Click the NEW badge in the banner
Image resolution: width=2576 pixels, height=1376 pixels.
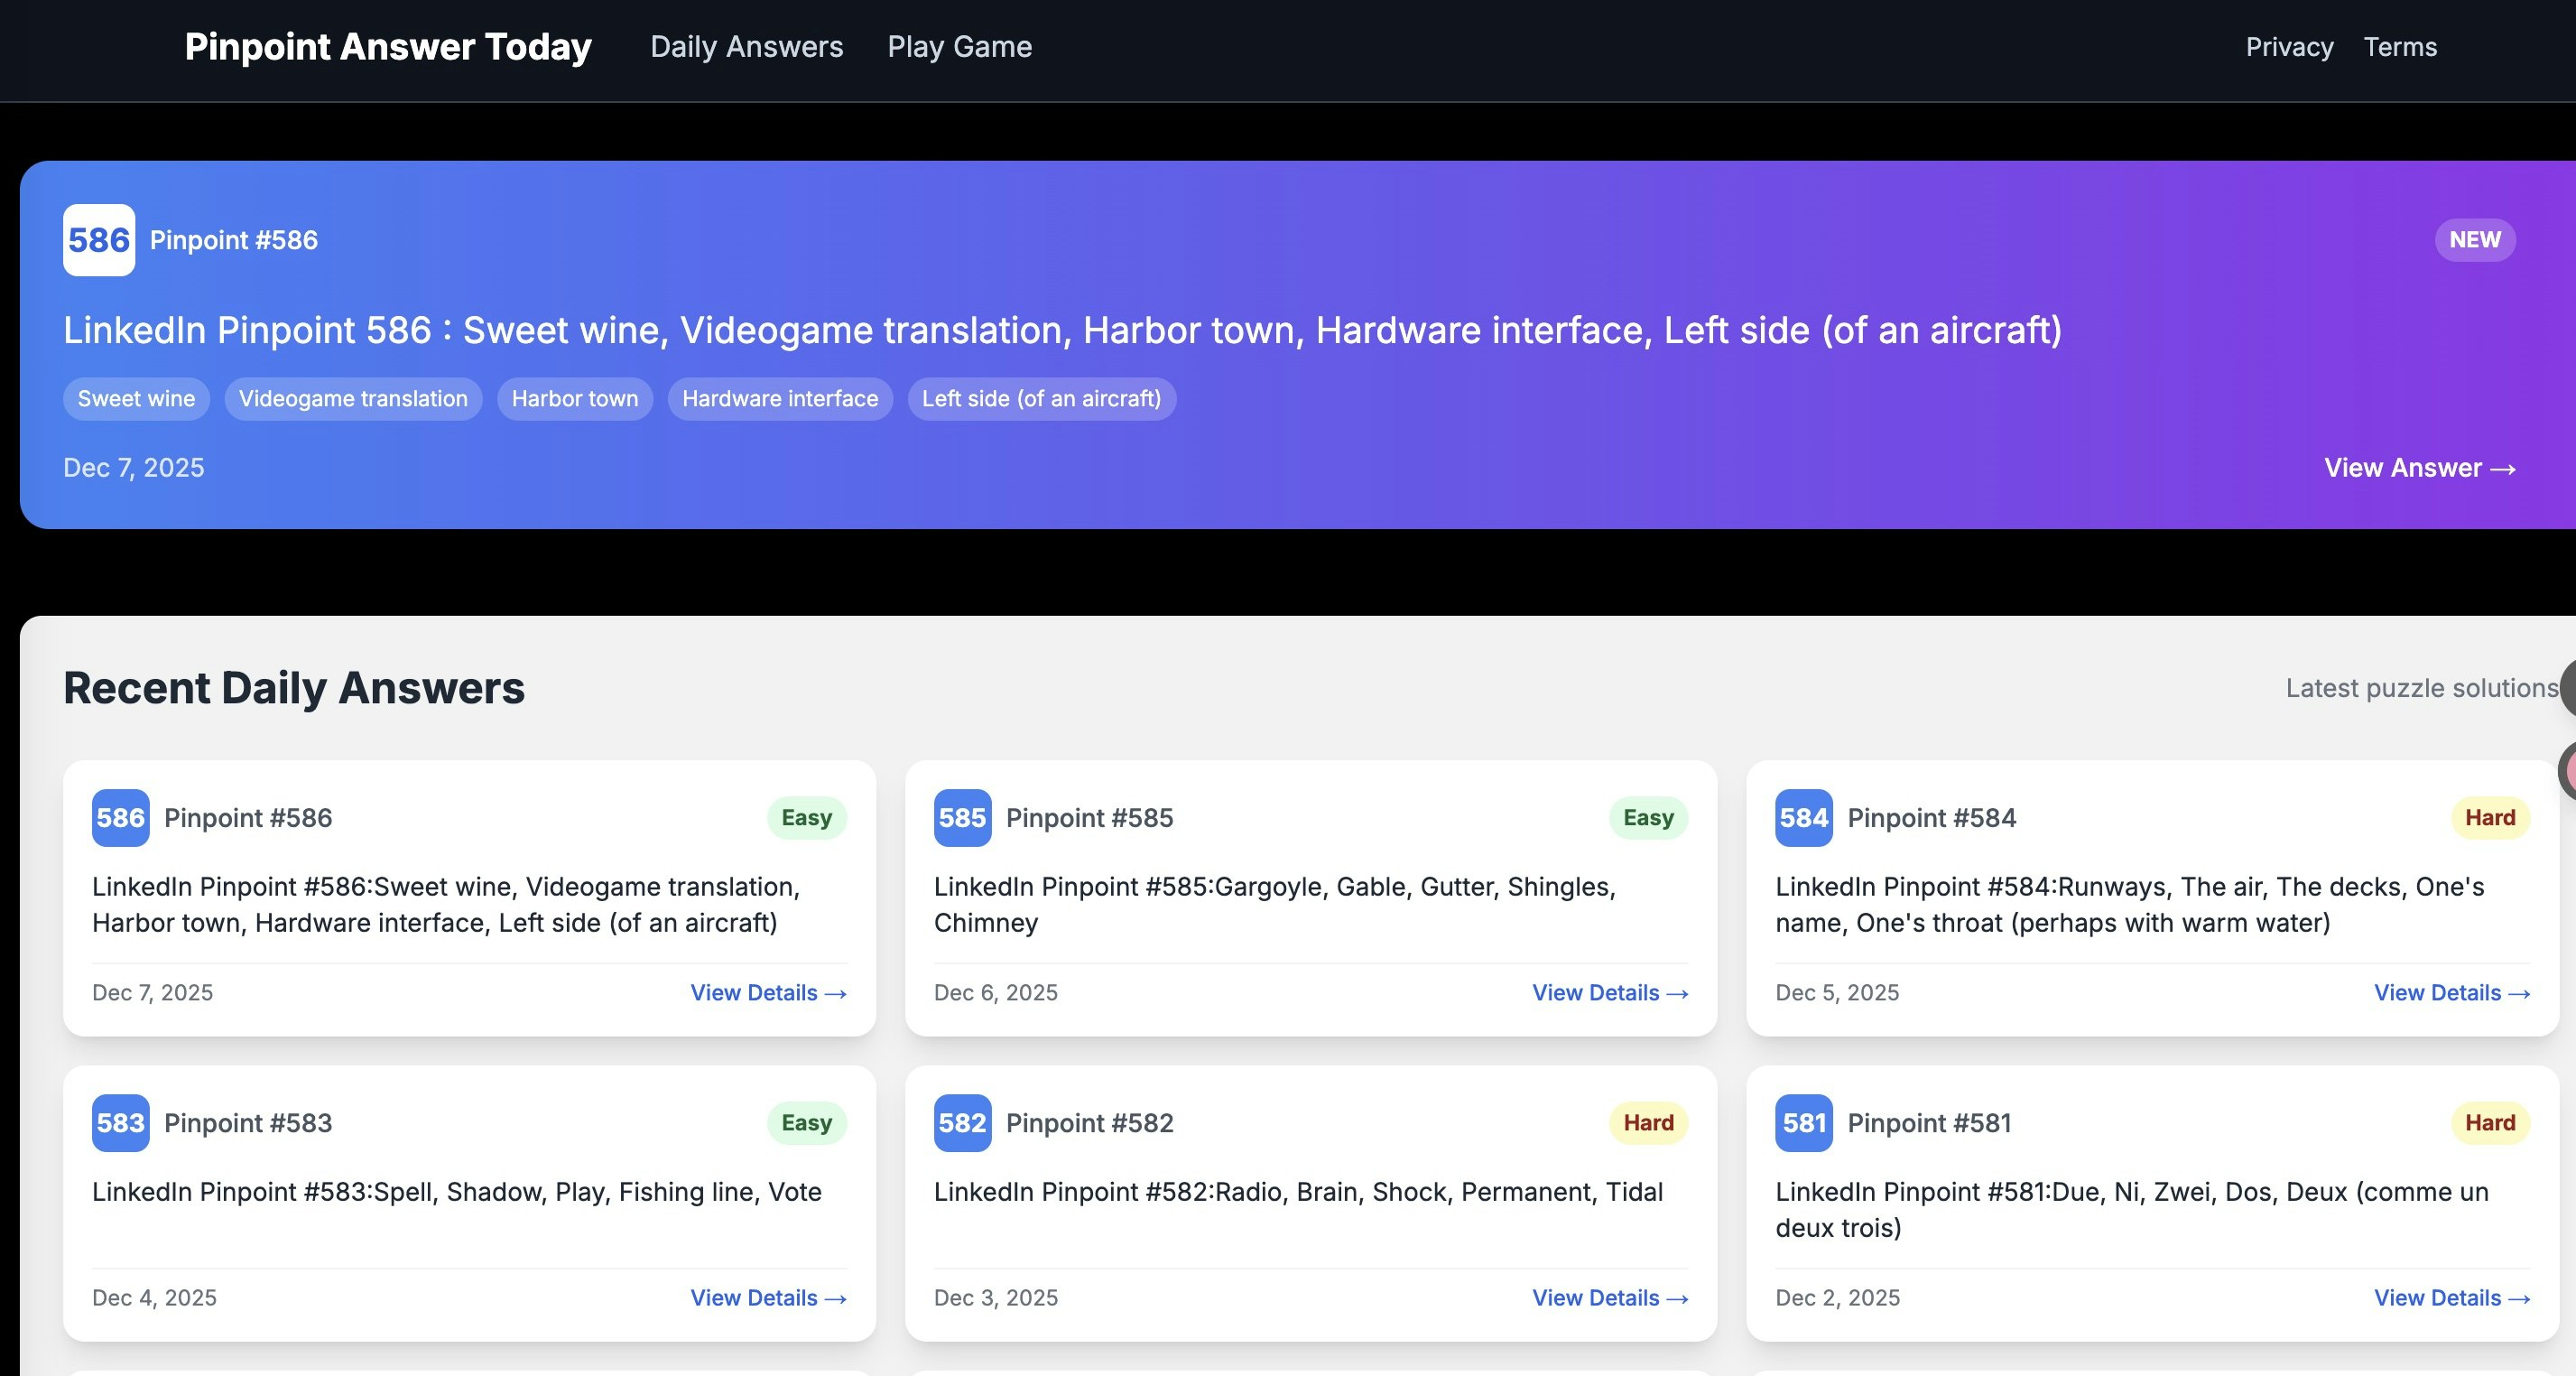pyautogui.click(x=2474, y=239)
